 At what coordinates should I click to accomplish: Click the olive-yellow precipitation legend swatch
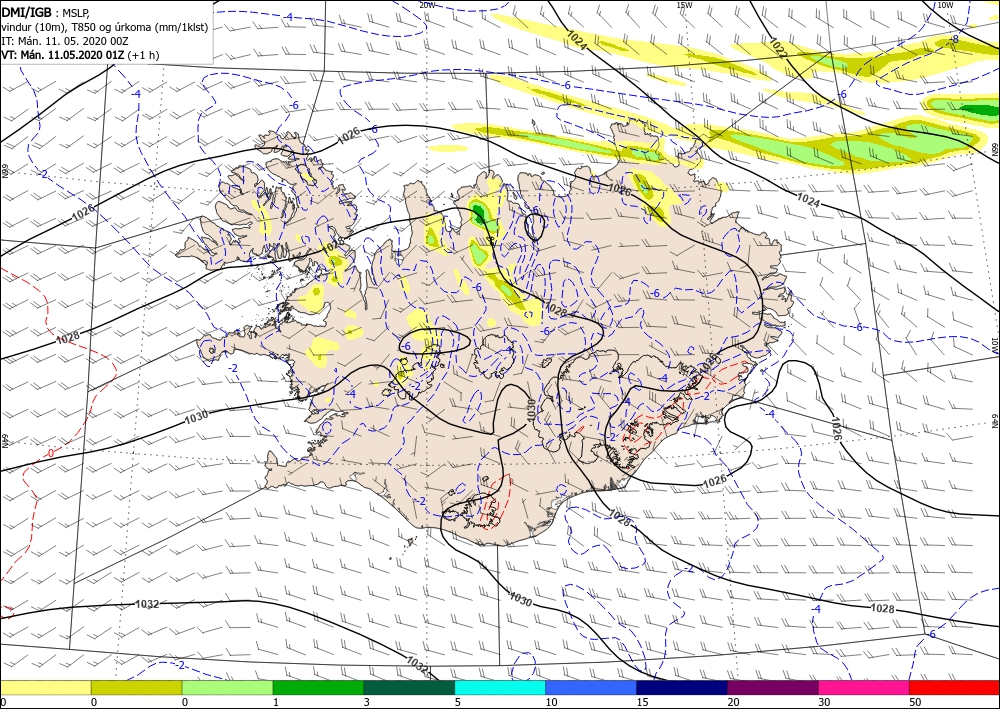click(x=136, y=687)
